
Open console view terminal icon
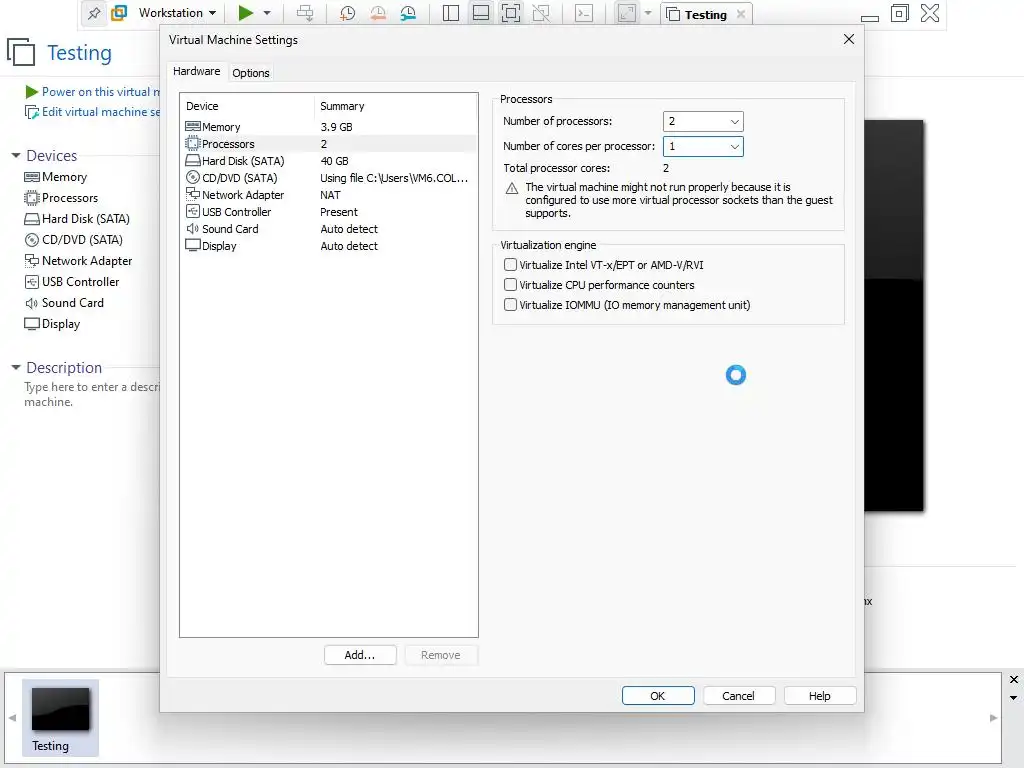click(584, 13)
